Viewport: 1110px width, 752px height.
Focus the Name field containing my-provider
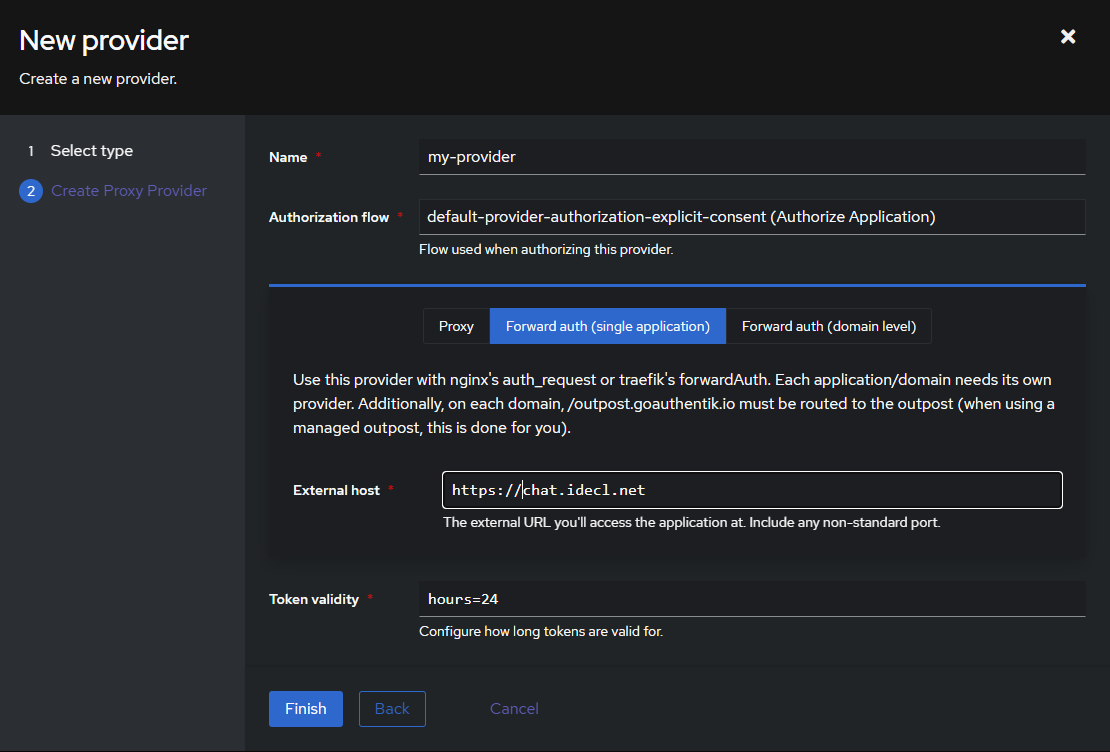(751, 157)
